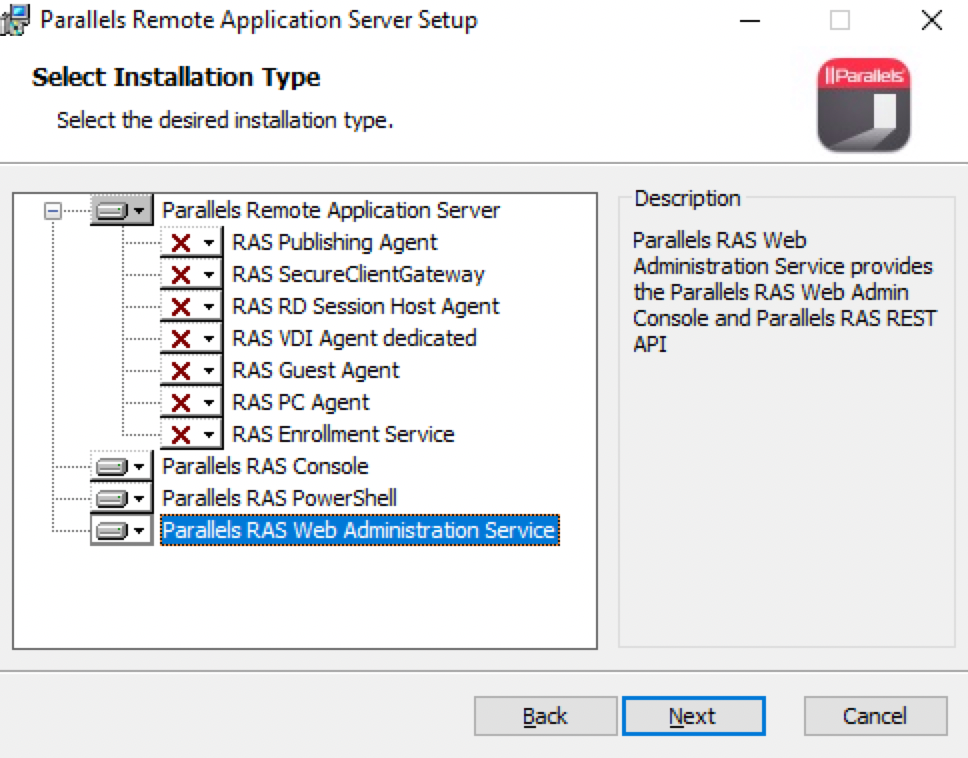The height and width of the screenshot is (758, 968).
Task: Select RAS PC Agent item
Action: (x=301, y=403)
